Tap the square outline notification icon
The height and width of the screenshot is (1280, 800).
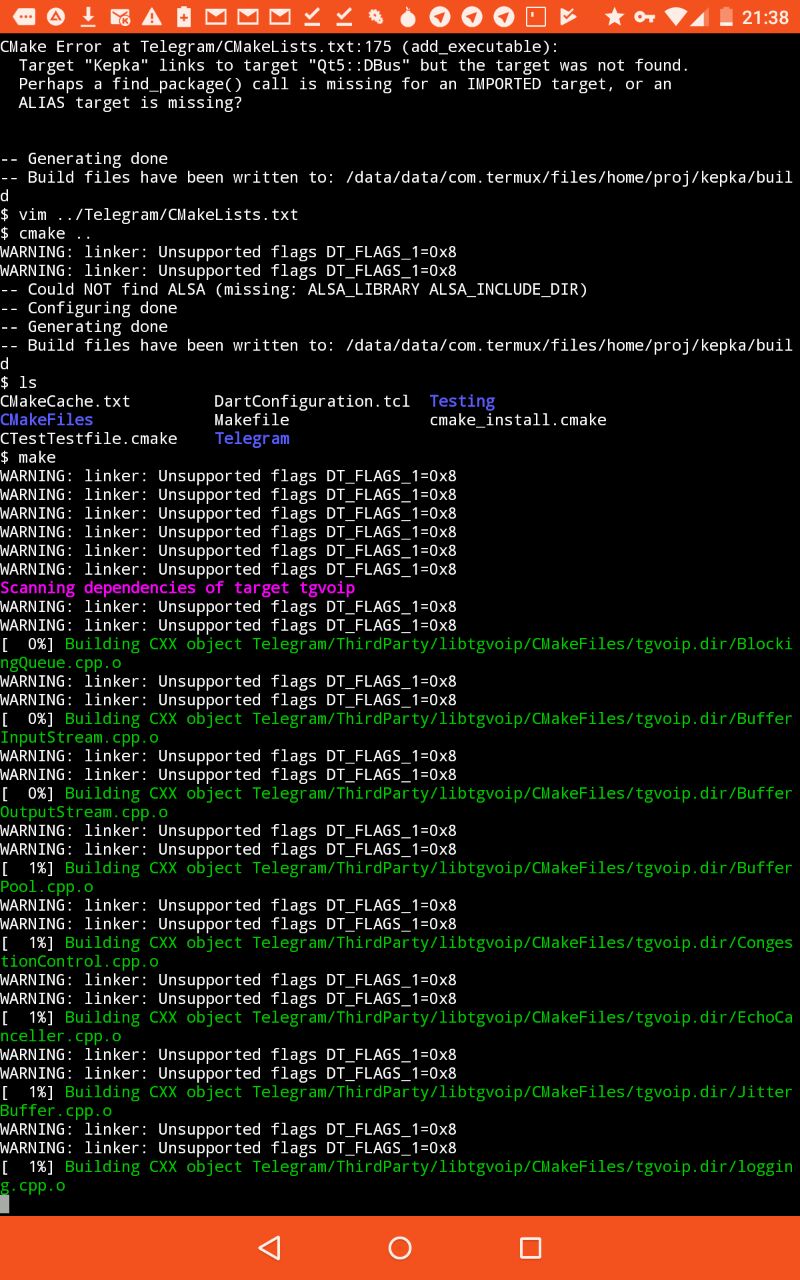click(536, 16)
